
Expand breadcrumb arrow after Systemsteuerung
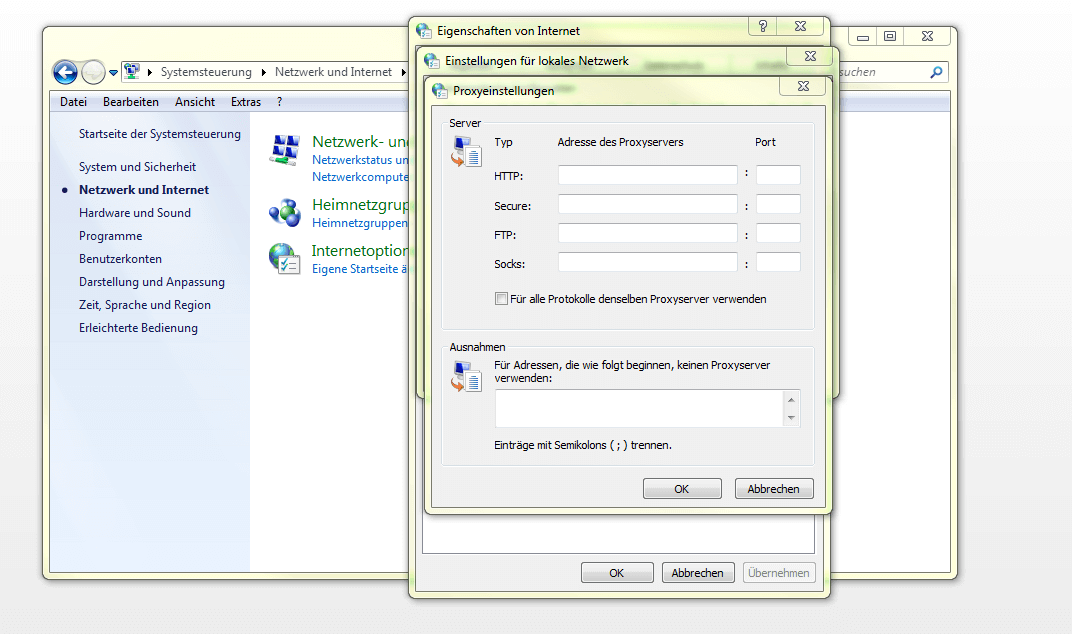[264, 72]
